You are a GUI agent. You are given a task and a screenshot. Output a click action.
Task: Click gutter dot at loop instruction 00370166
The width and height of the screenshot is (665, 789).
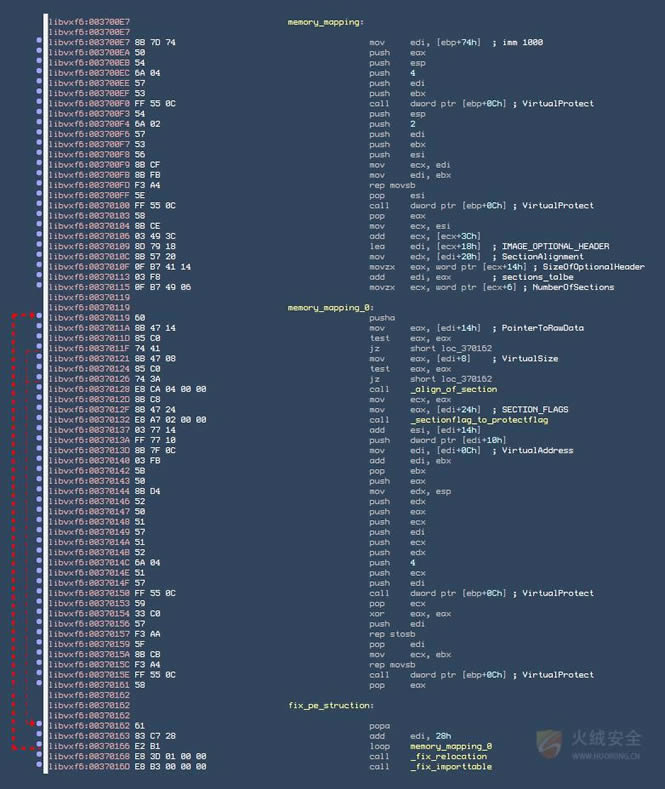coord(38,746)
